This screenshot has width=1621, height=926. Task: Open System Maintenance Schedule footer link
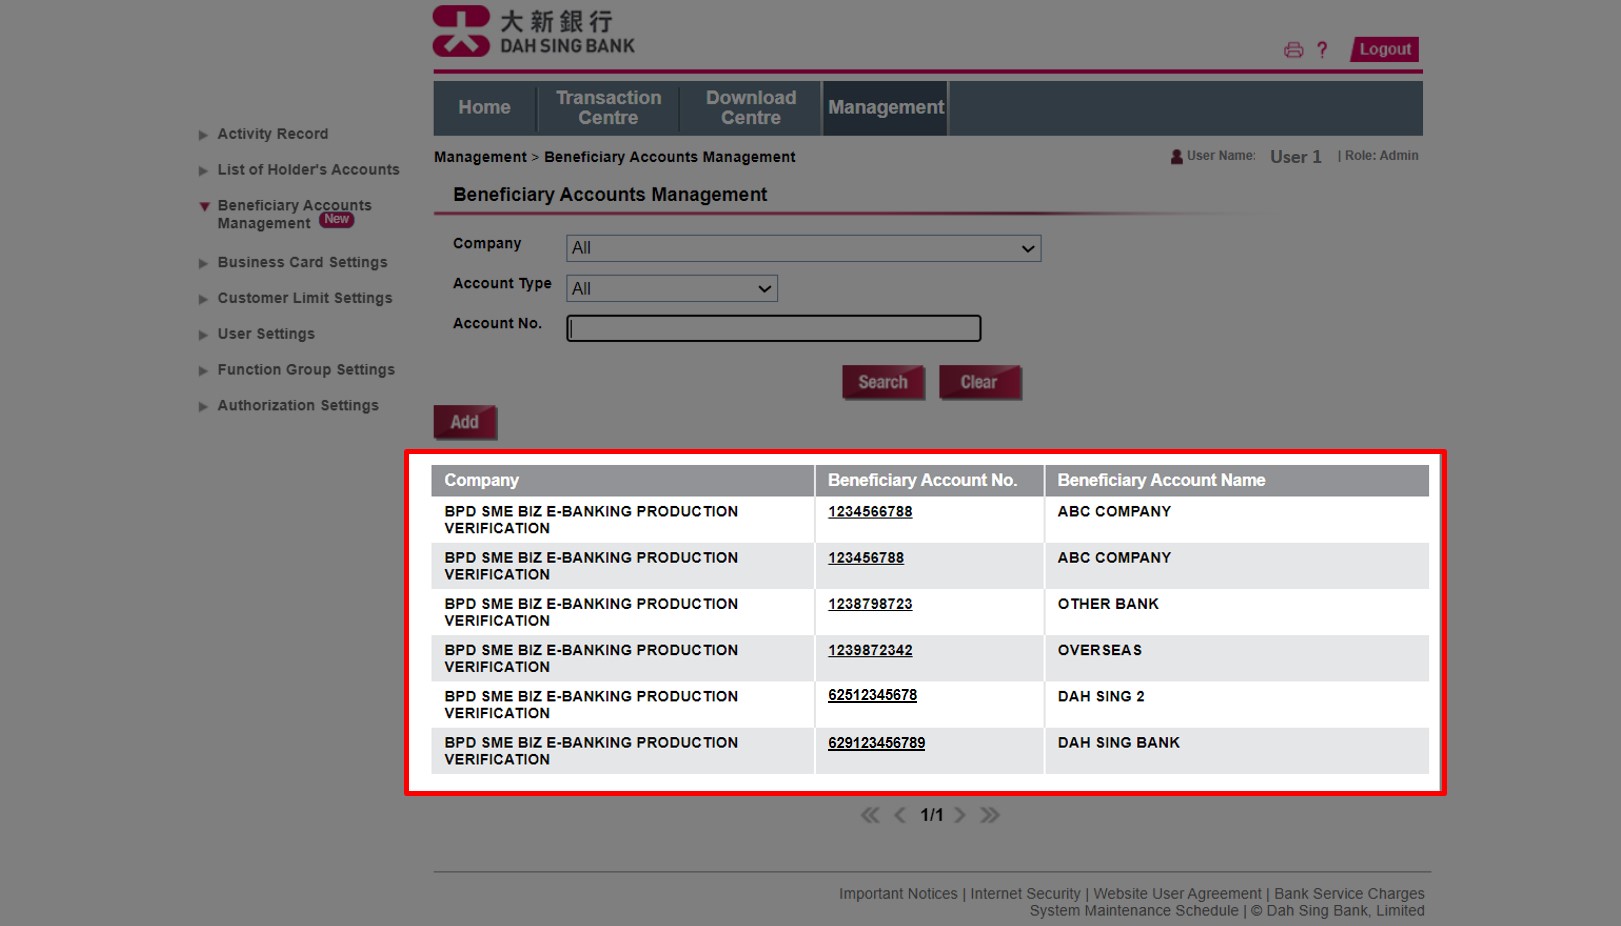coord(1134,911)
